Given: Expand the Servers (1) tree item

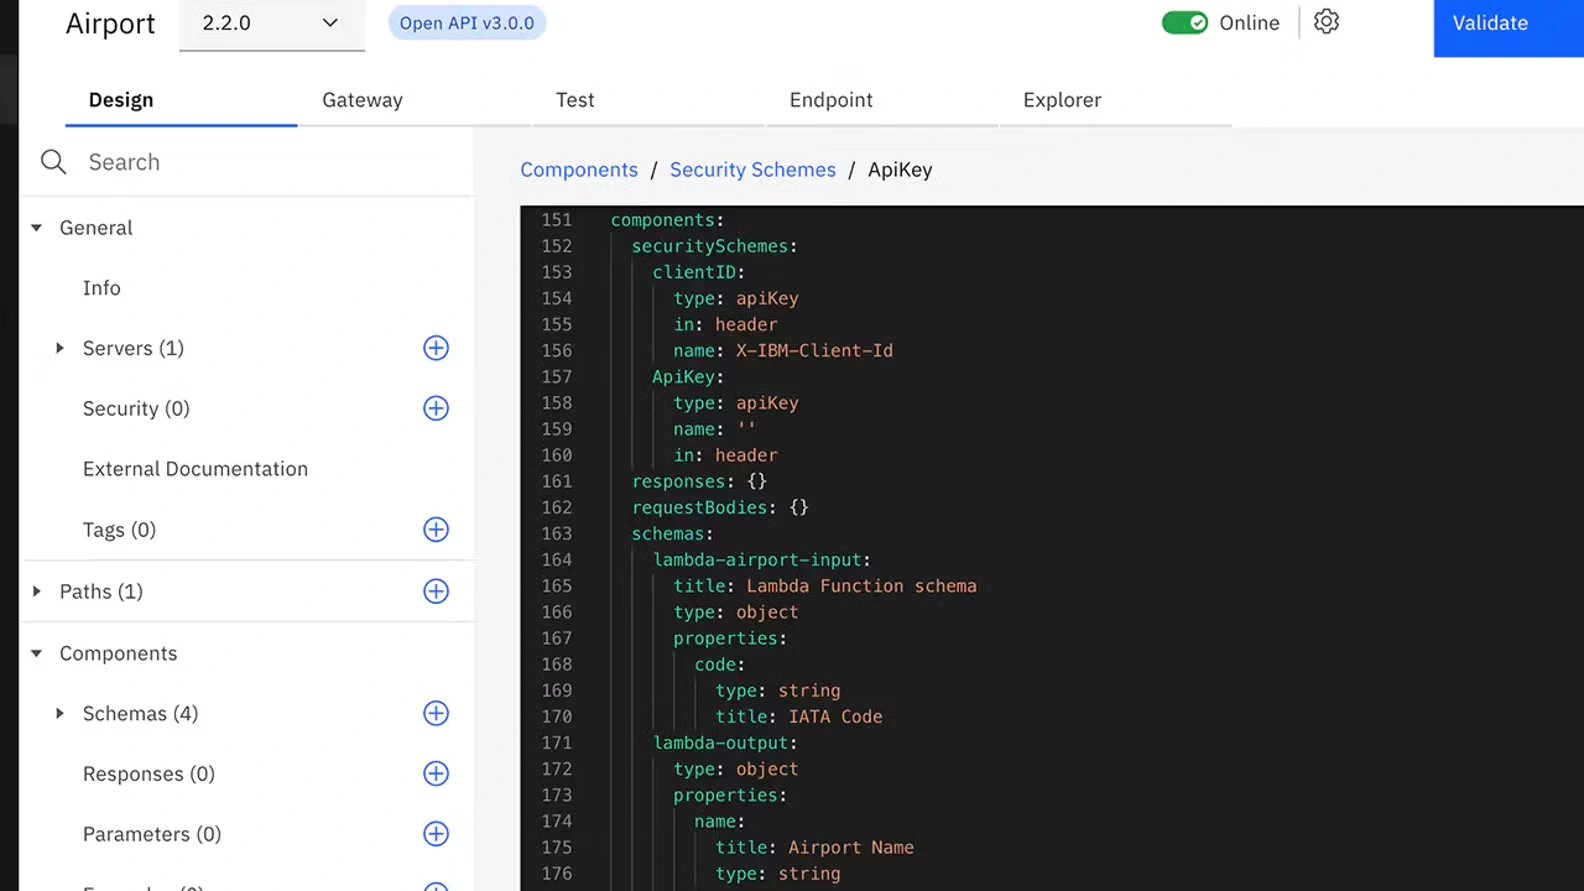Looking at the screenshot, I should 60,348.
